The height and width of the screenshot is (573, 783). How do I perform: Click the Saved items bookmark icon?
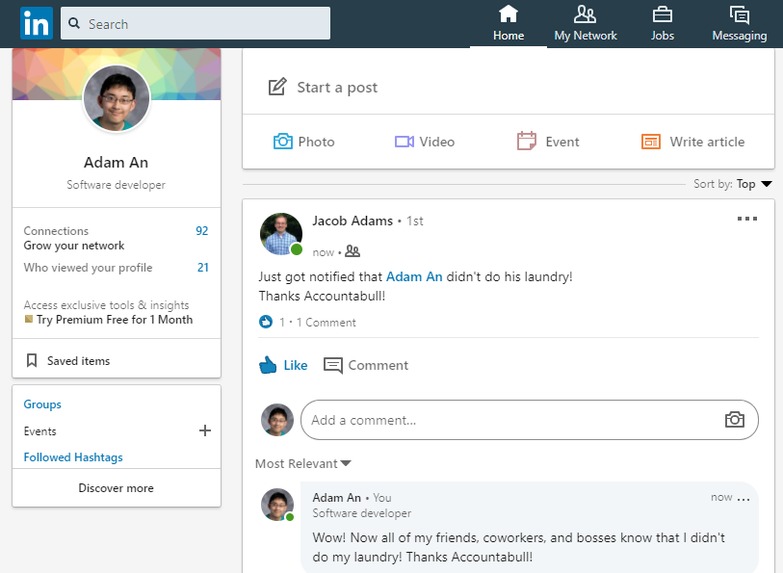pos(31,360)
